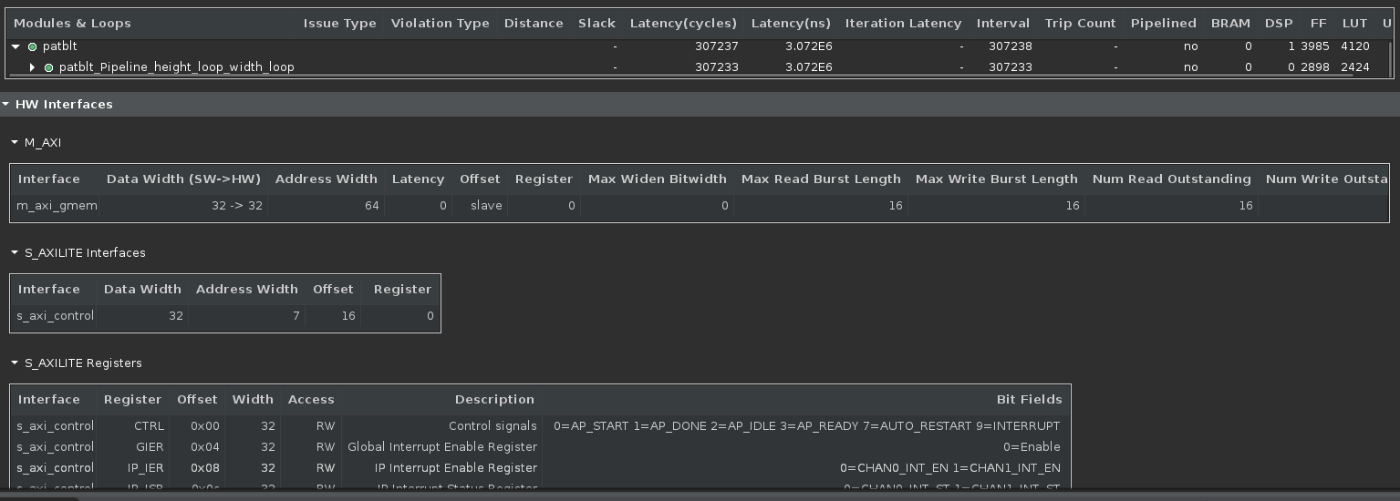Expand the patblt_Pipeline_height_loop_width_loop row
This screenshot has height=501, width=1400.
tap(33, 67)
